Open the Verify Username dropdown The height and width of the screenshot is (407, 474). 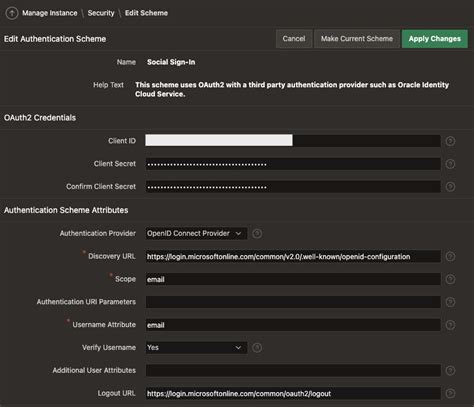point(196,348)
